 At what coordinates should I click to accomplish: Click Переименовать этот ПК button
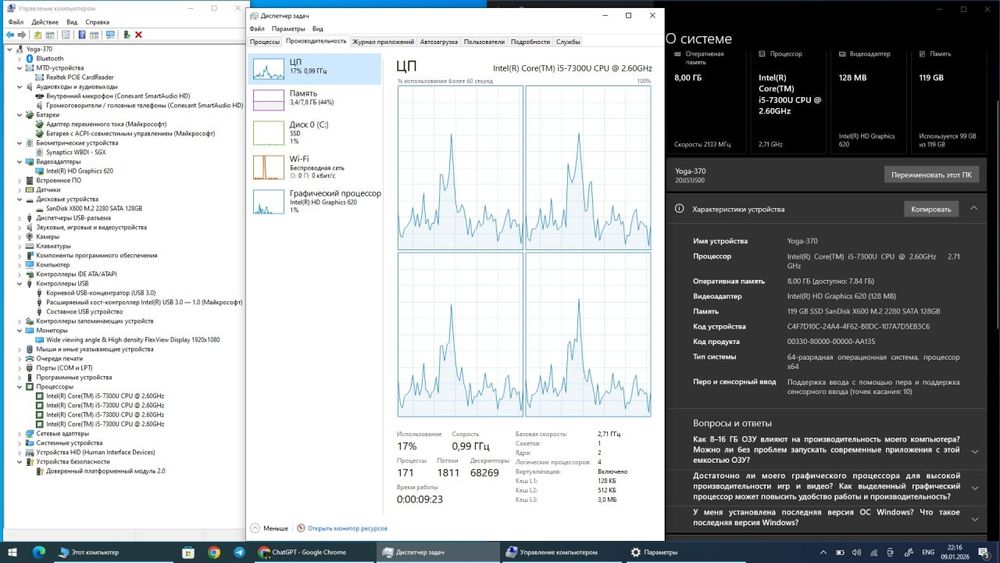coord(931,175)
